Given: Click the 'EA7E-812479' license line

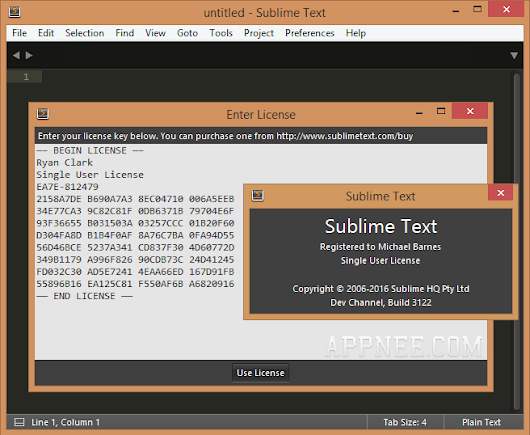Looking at the screenshot, I should (x=67, y=187).
